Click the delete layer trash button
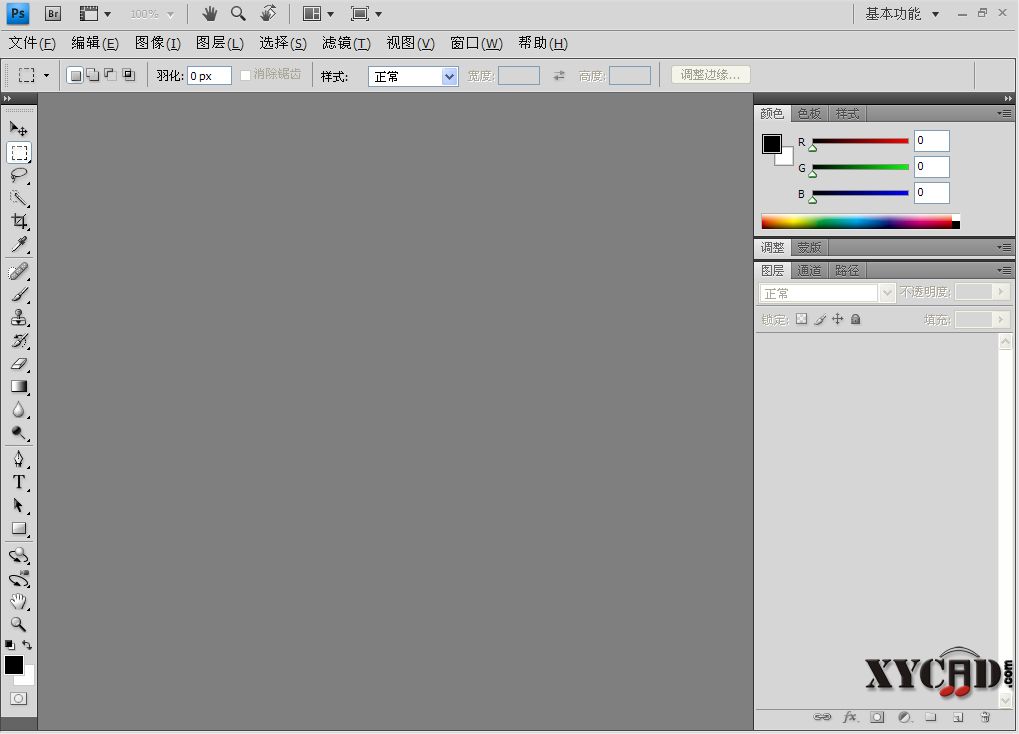This screenshot has height=734, width=1019. coord(985,717)
